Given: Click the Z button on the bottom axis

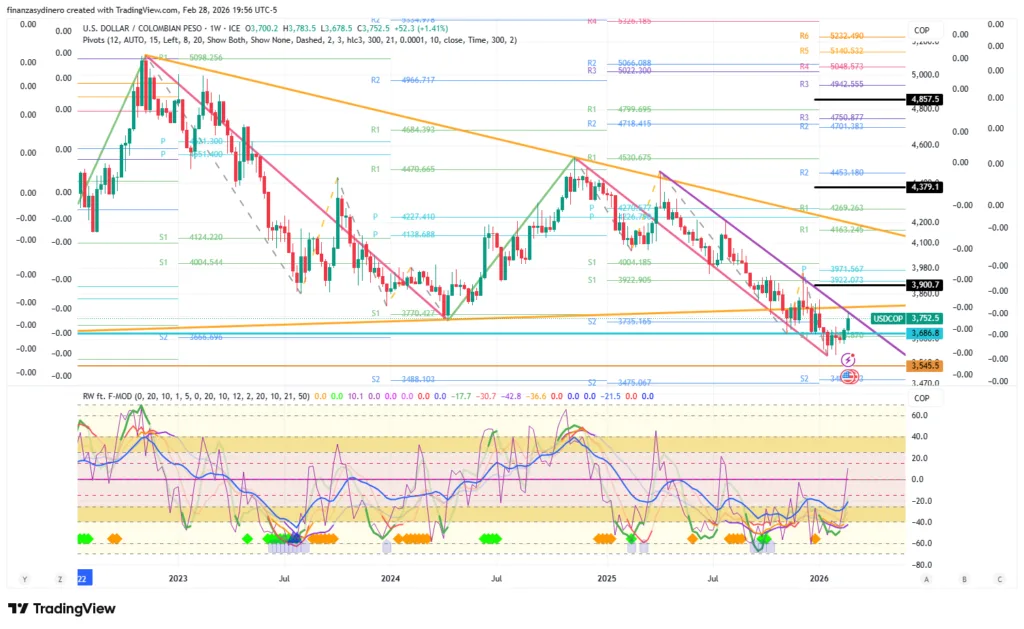Looking at the screenshot, I should click(x=60, y=579).
